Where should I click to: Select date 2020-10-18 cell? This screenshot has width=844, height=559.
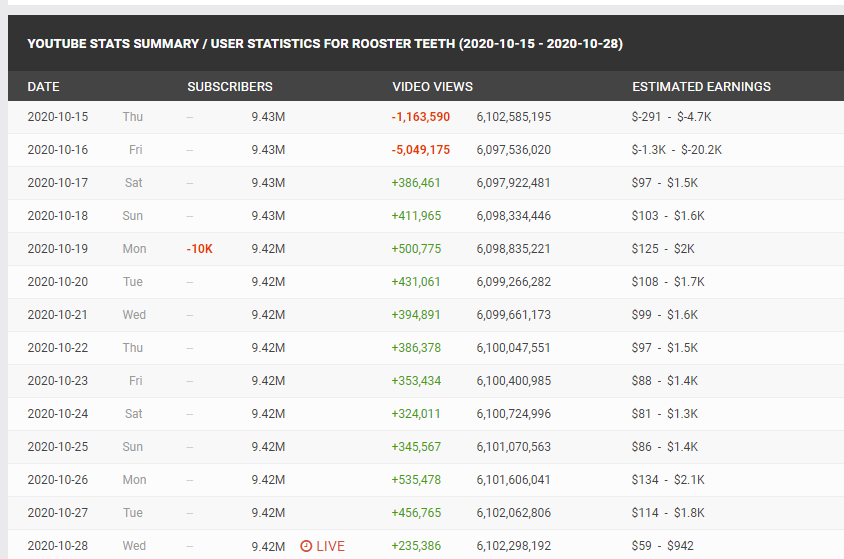58,216
